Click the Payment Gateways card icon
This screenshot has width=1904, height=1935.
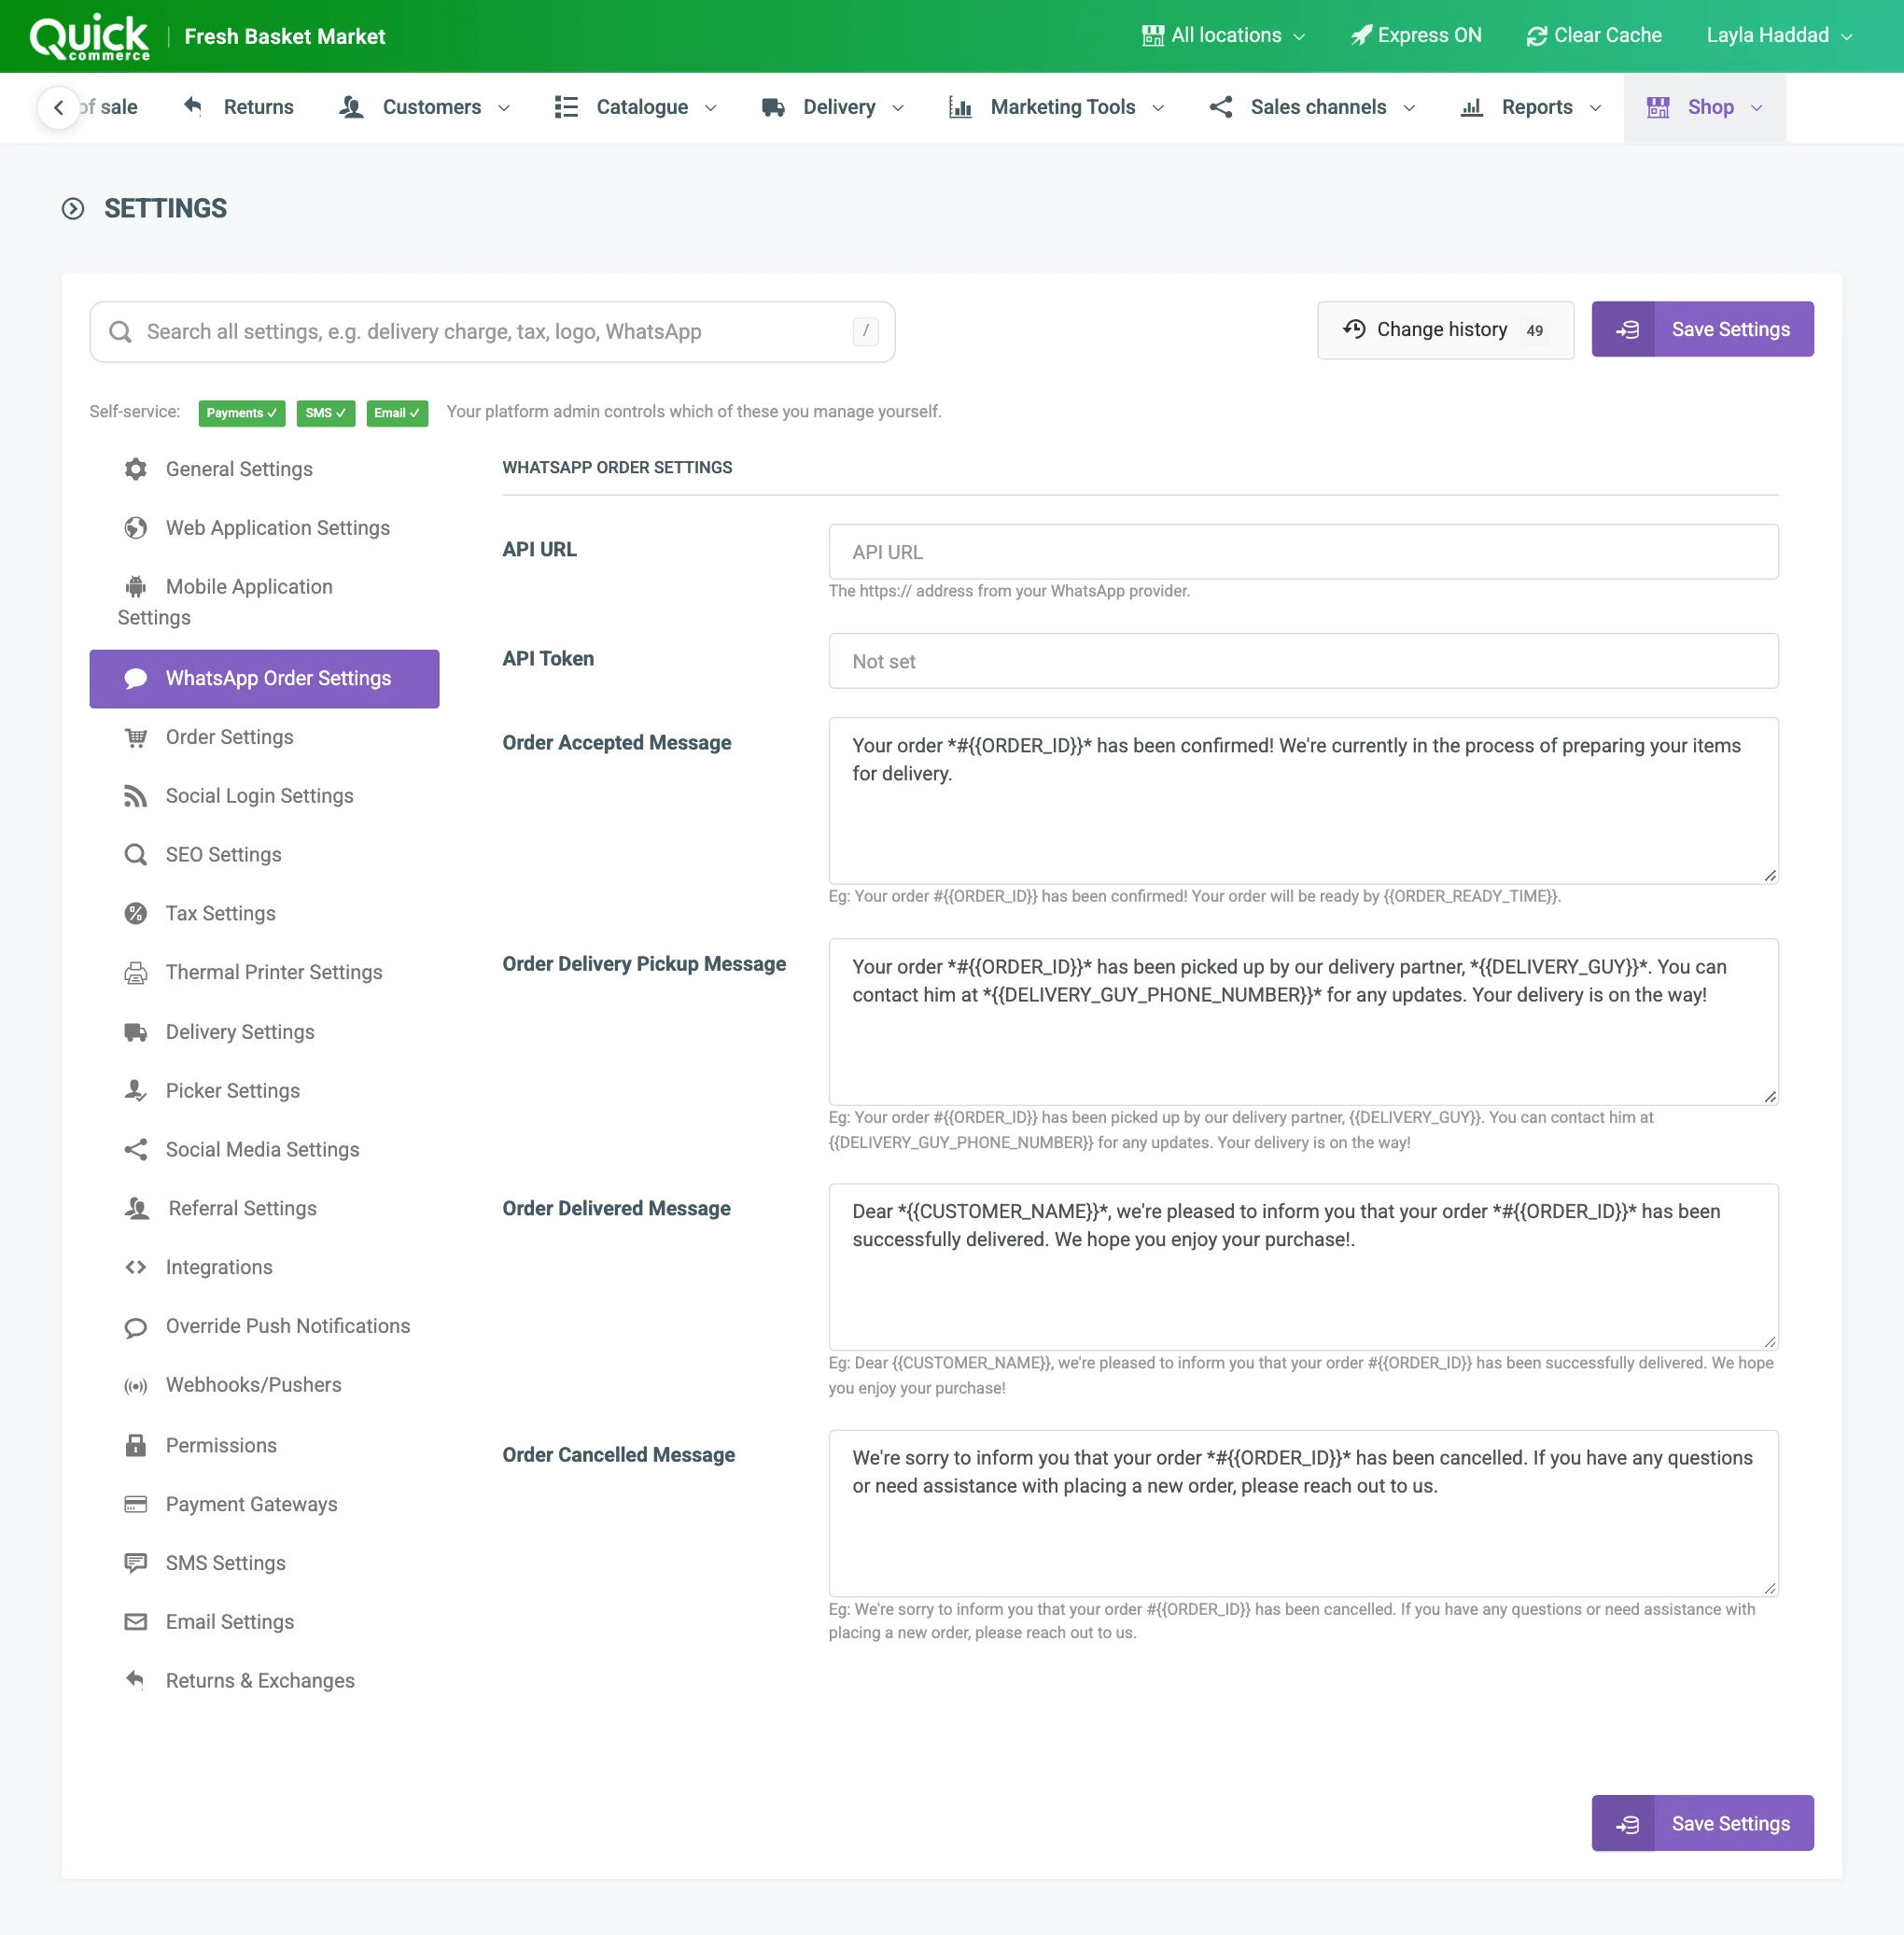point(136,1504)
